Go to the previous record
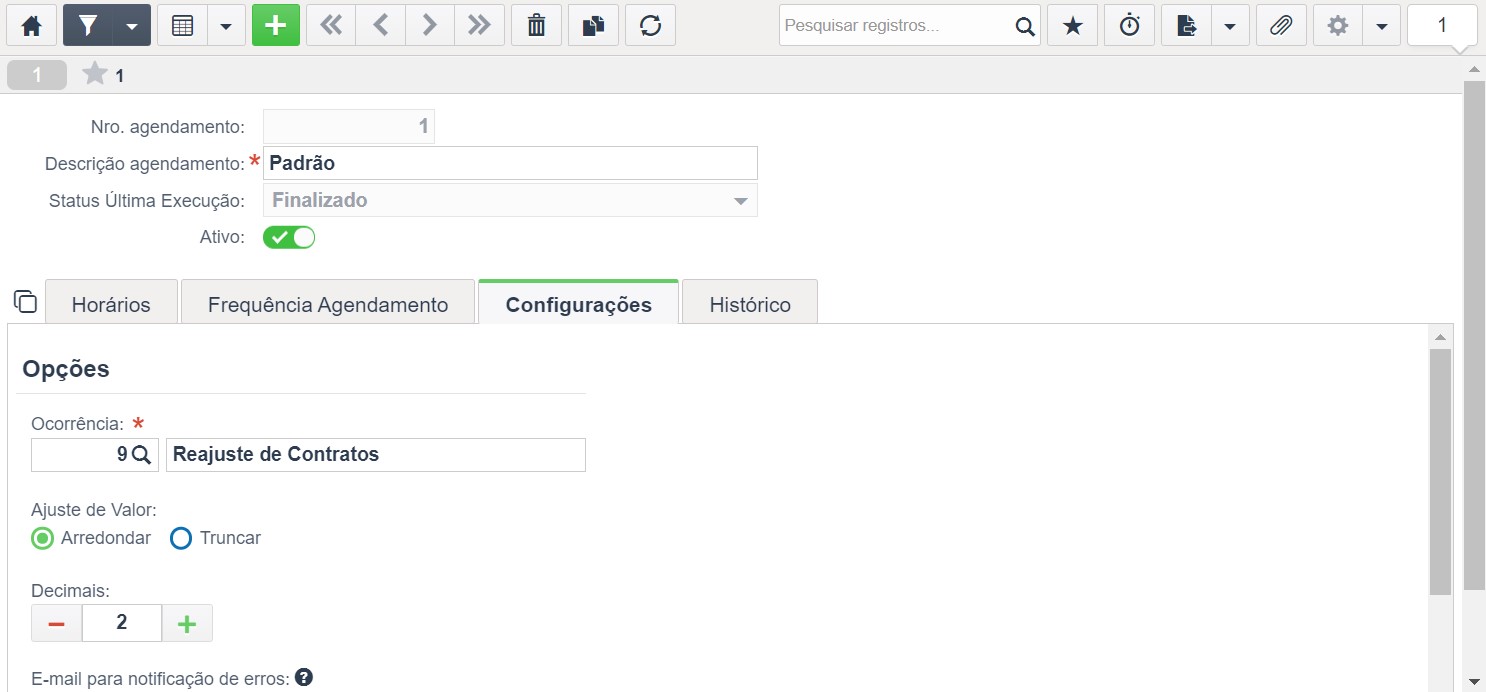The image size is (1486, 692). click(380, 26)
